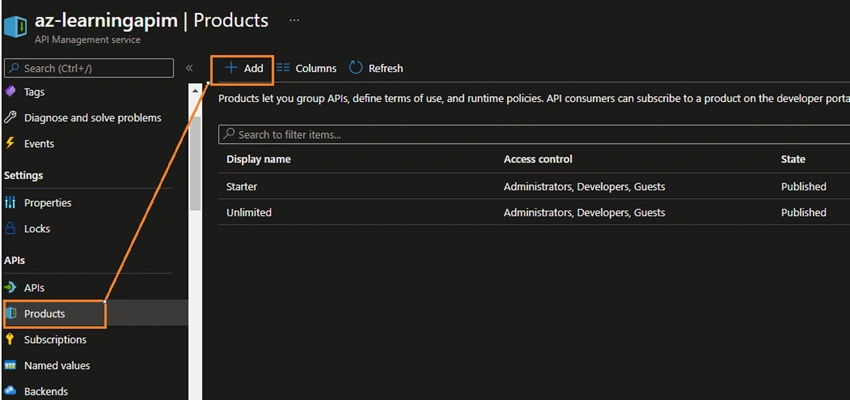Click Unlimited row's Published state

click(803, 212)
